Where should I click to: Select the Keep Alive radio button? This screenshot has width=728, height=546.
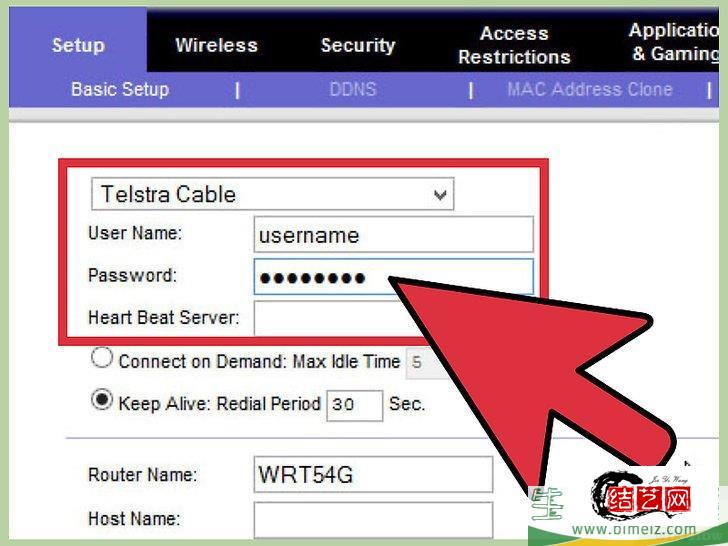[x=102, y=400]
